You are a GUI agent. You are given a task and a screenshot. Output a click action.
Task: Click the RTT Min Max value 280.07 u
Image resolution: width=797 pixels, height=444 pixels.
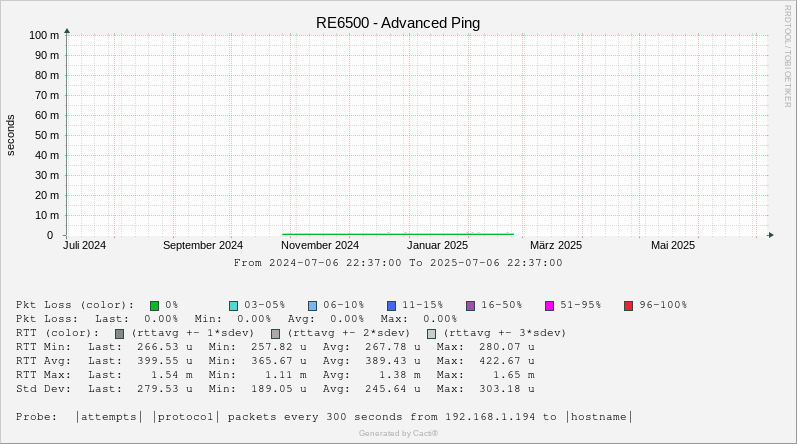pyautogui.click(x=507, y=347)
